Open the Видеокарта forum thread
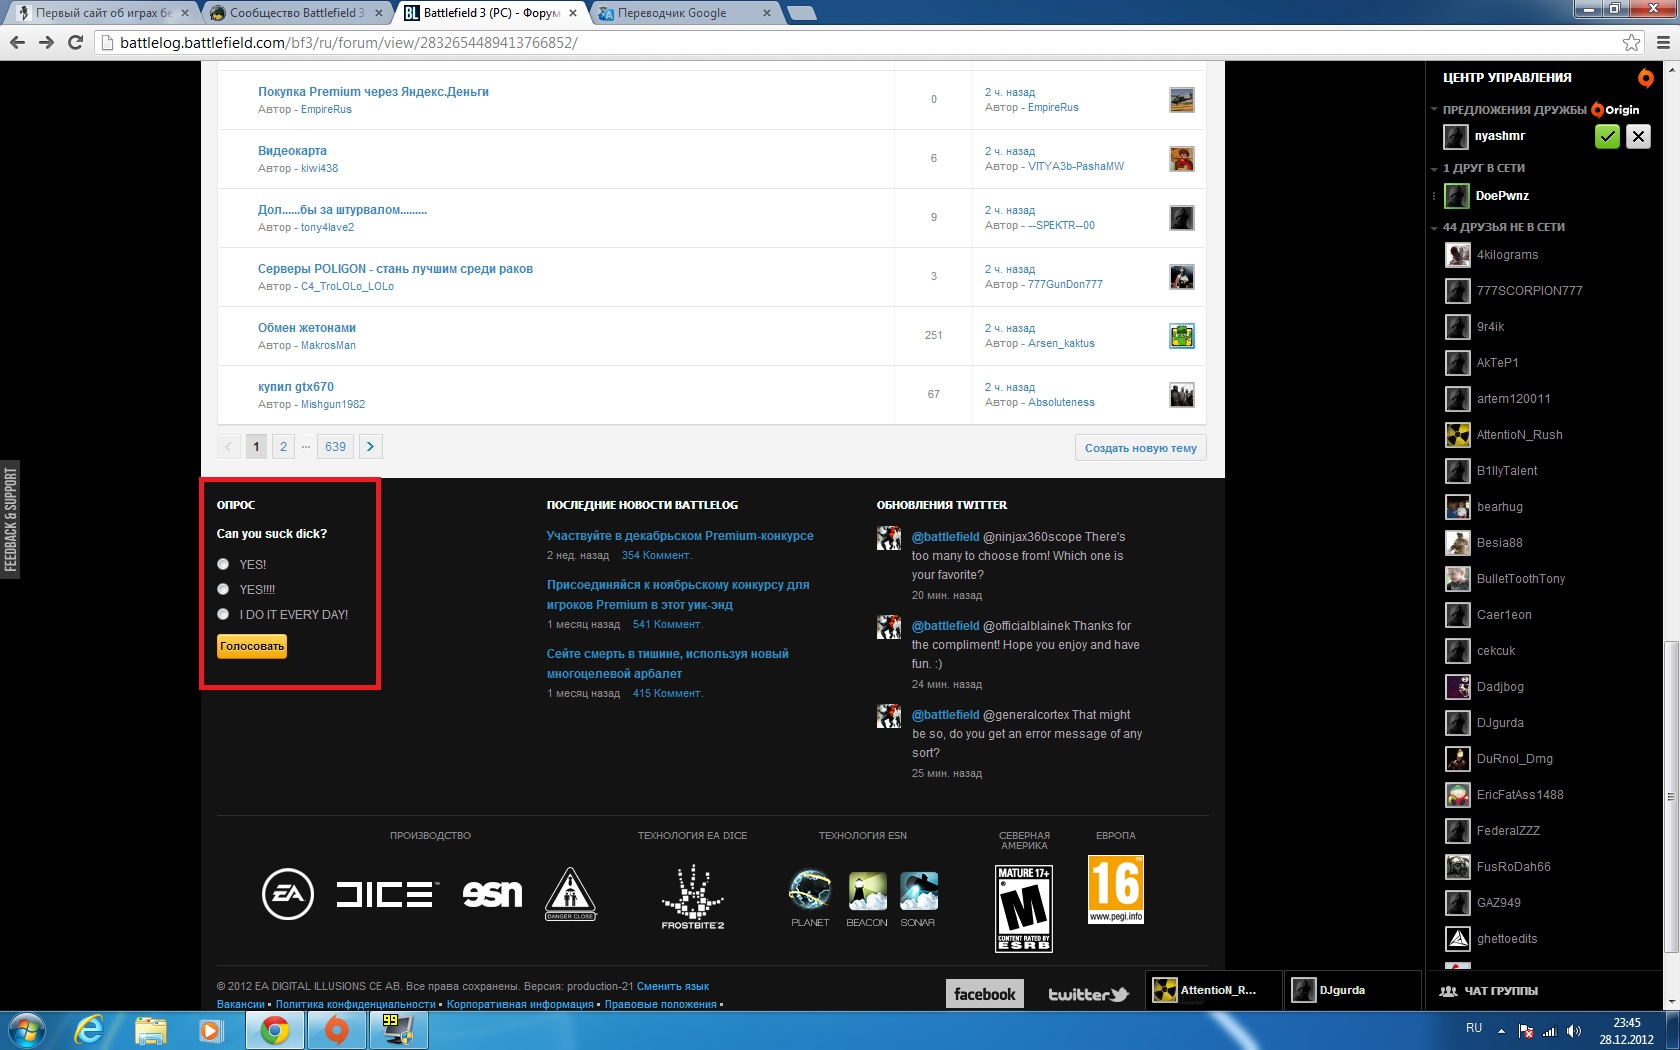The width and height of the screenshot is (1680, 1050). pos(292,151)
